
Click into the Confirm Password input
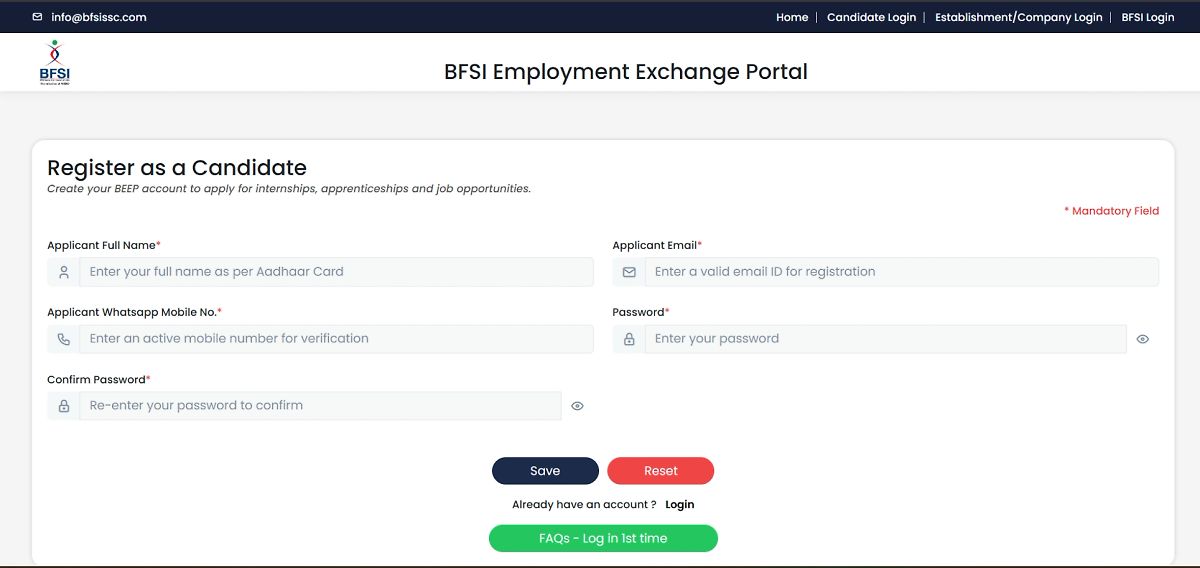pyautogui.click(x=320, y=406)
